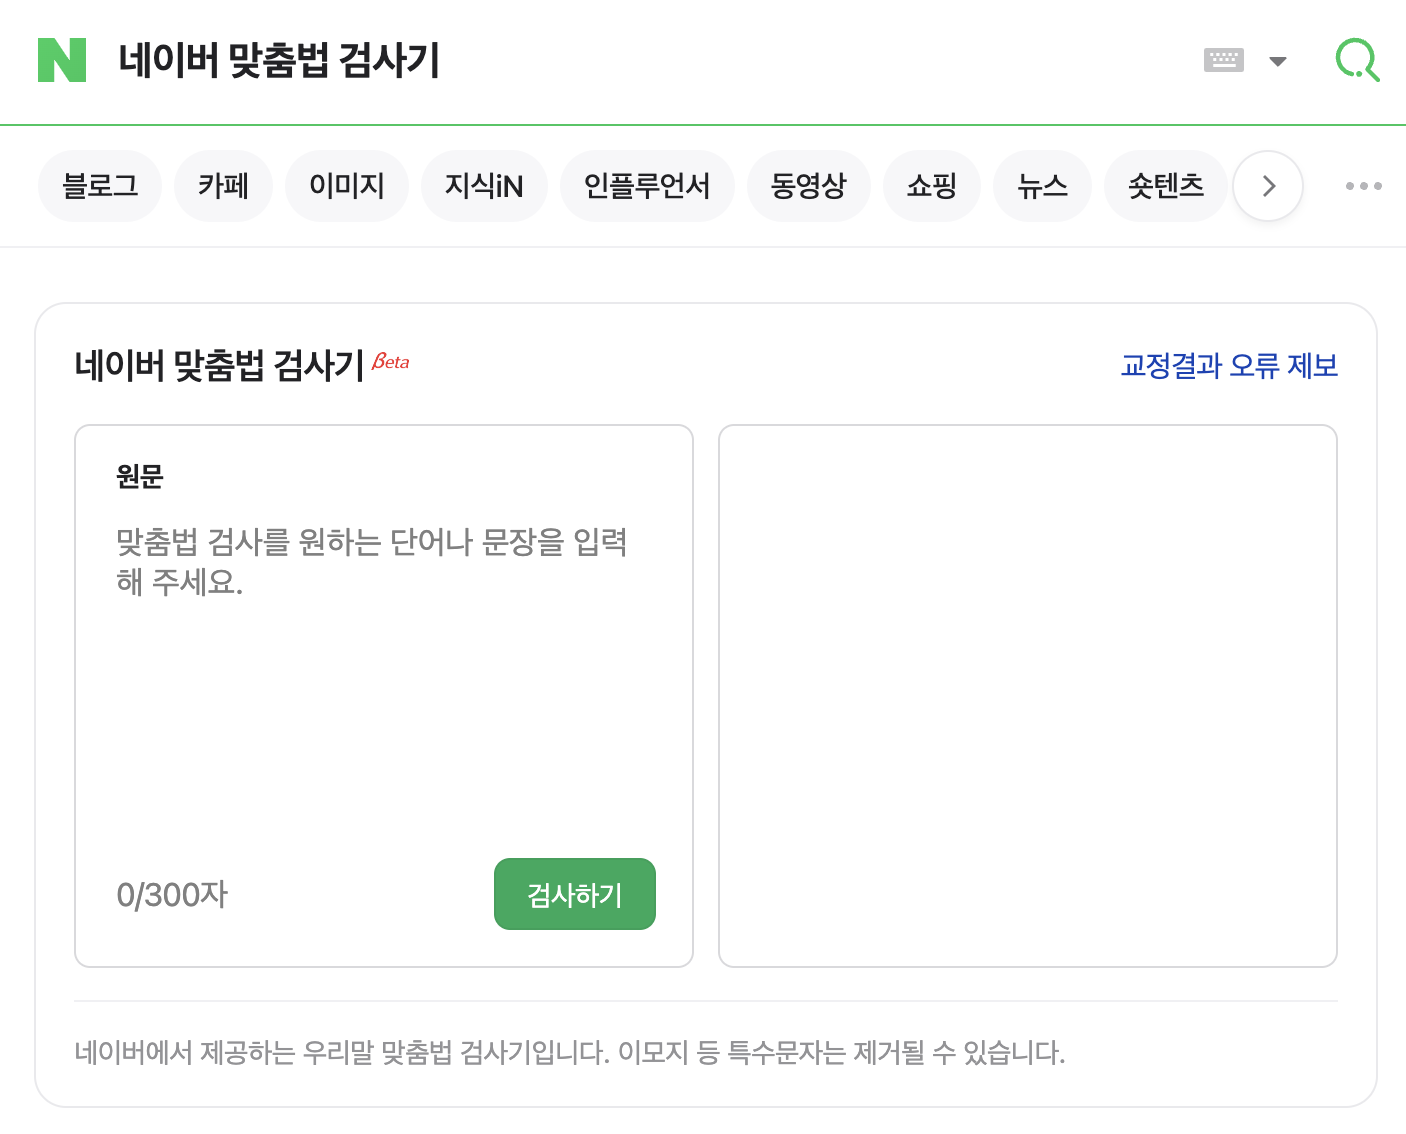Switch to the 숏텐츠 tab

(1165, 185)
